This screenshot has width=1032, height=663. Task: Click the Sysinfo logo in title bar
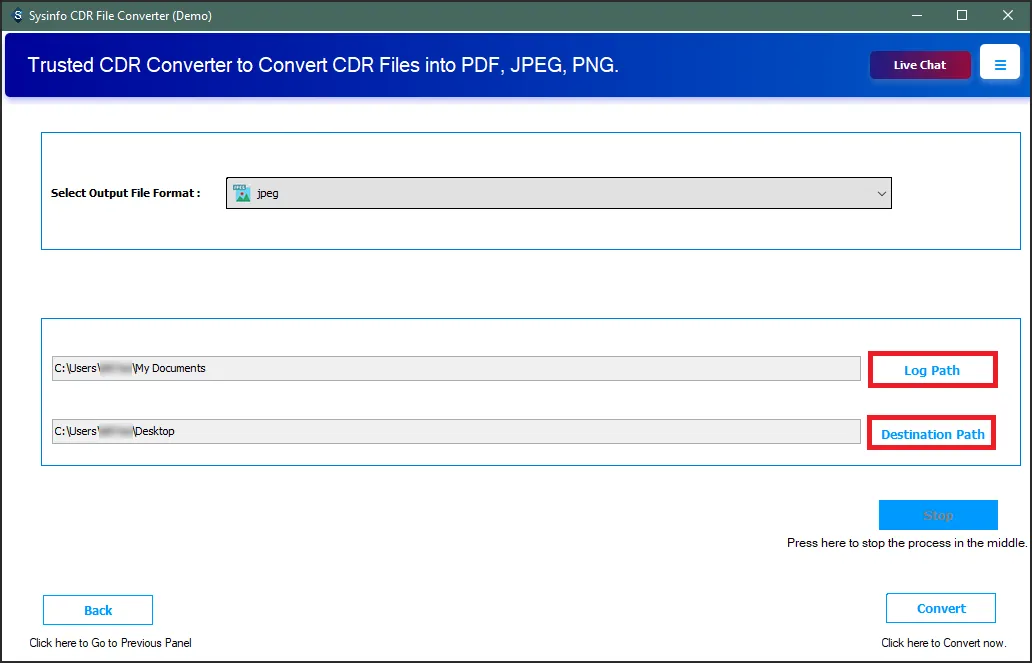click(x=17, y=15)
